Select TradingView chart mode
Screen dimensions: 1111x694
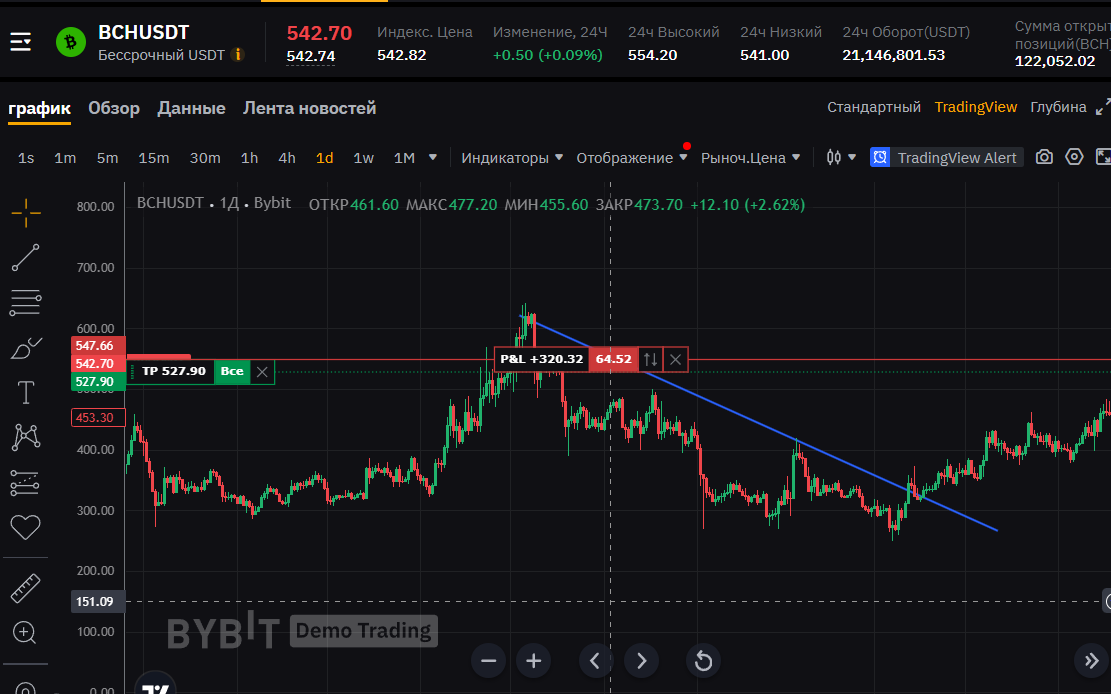point(976,107)
